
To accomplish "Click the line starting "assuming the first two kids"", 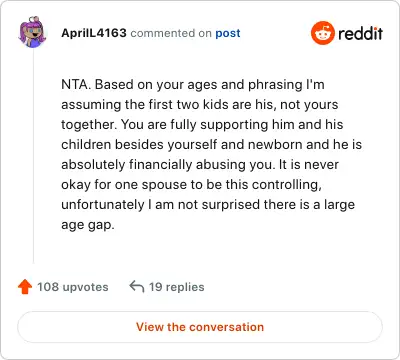I will coord(200,105).
